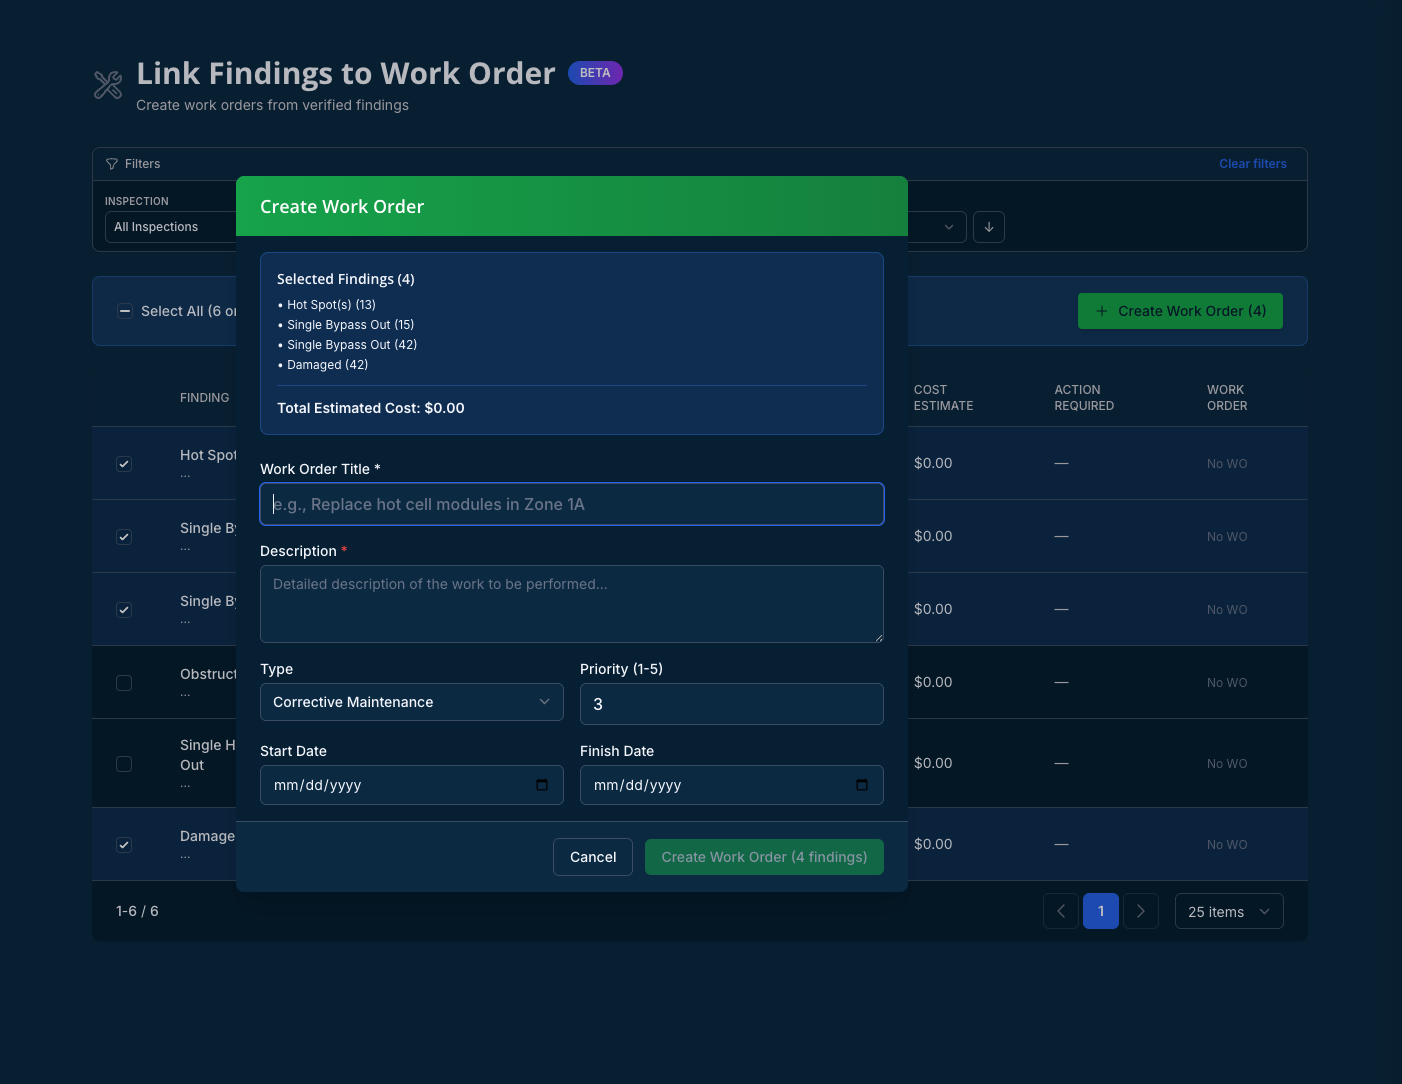Click 'Single Bypass Out (15)' in selected findings

click(x=350, y=325)
